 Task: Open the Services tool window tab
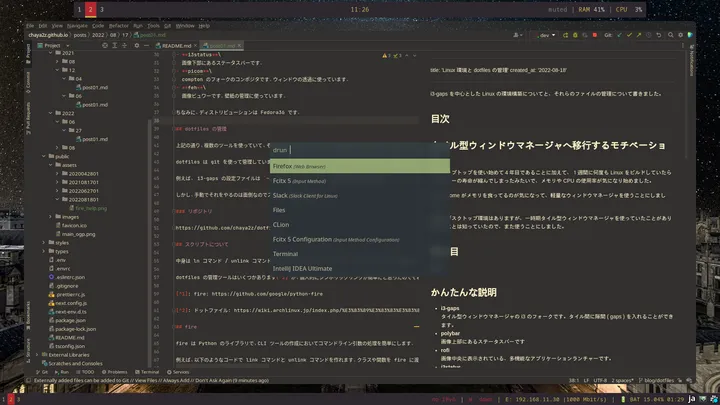[178, 372]
